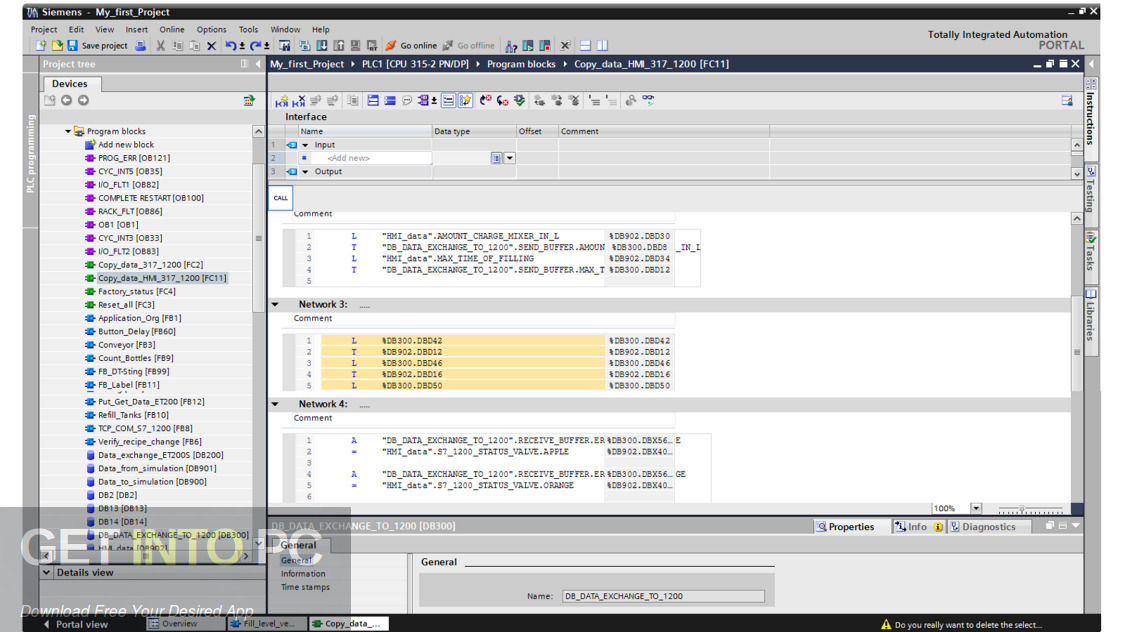This screenshot has width=1125, height=632.
Task: Collapse Network 4
Action: tap(275, 404)
